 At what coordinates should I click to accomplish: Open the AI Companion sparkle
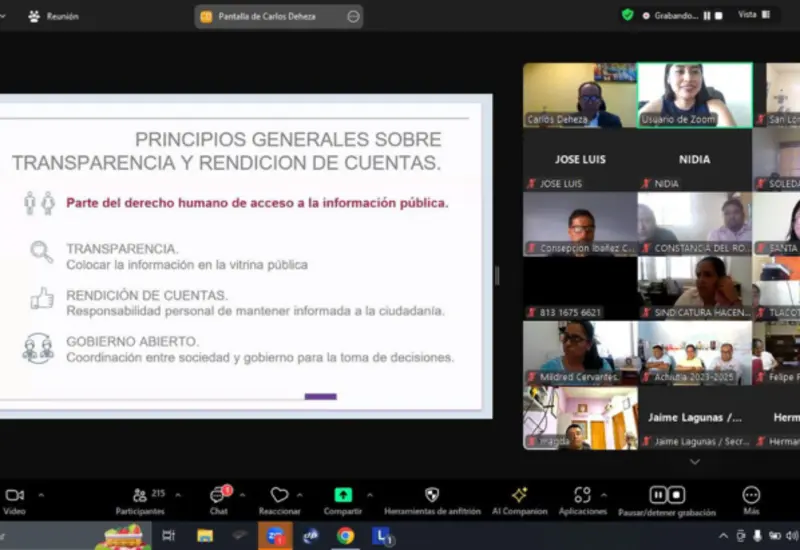pyautogui.click(x=519, y=501)
